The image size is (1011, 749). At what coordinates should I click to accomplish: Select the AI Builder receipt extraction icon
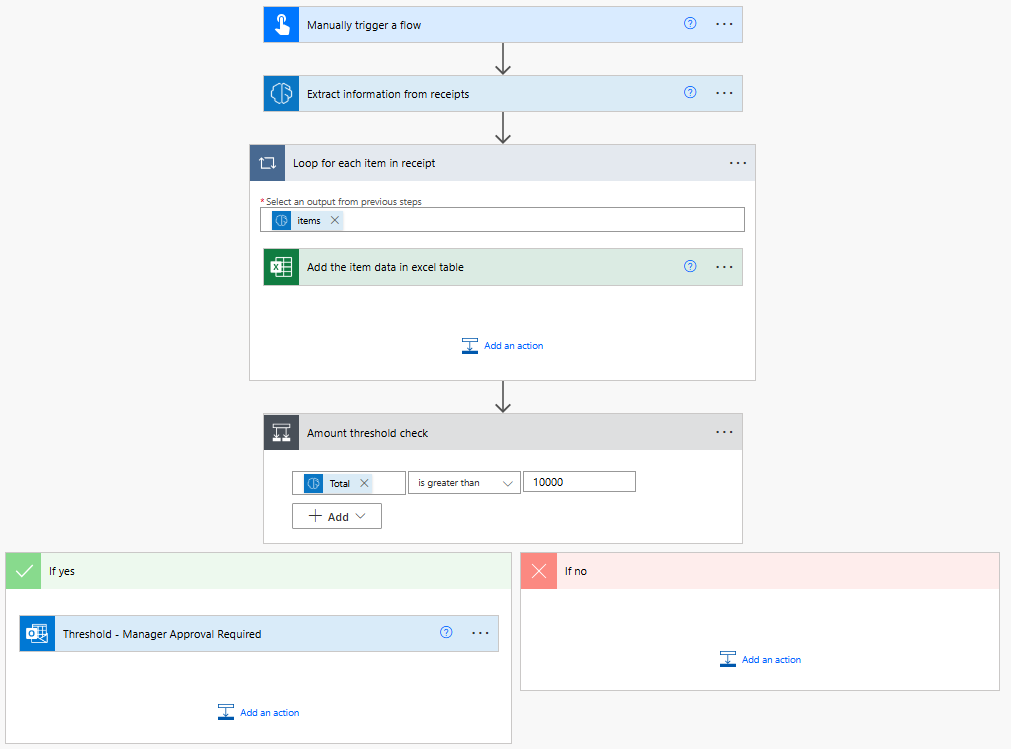(281, 93)
